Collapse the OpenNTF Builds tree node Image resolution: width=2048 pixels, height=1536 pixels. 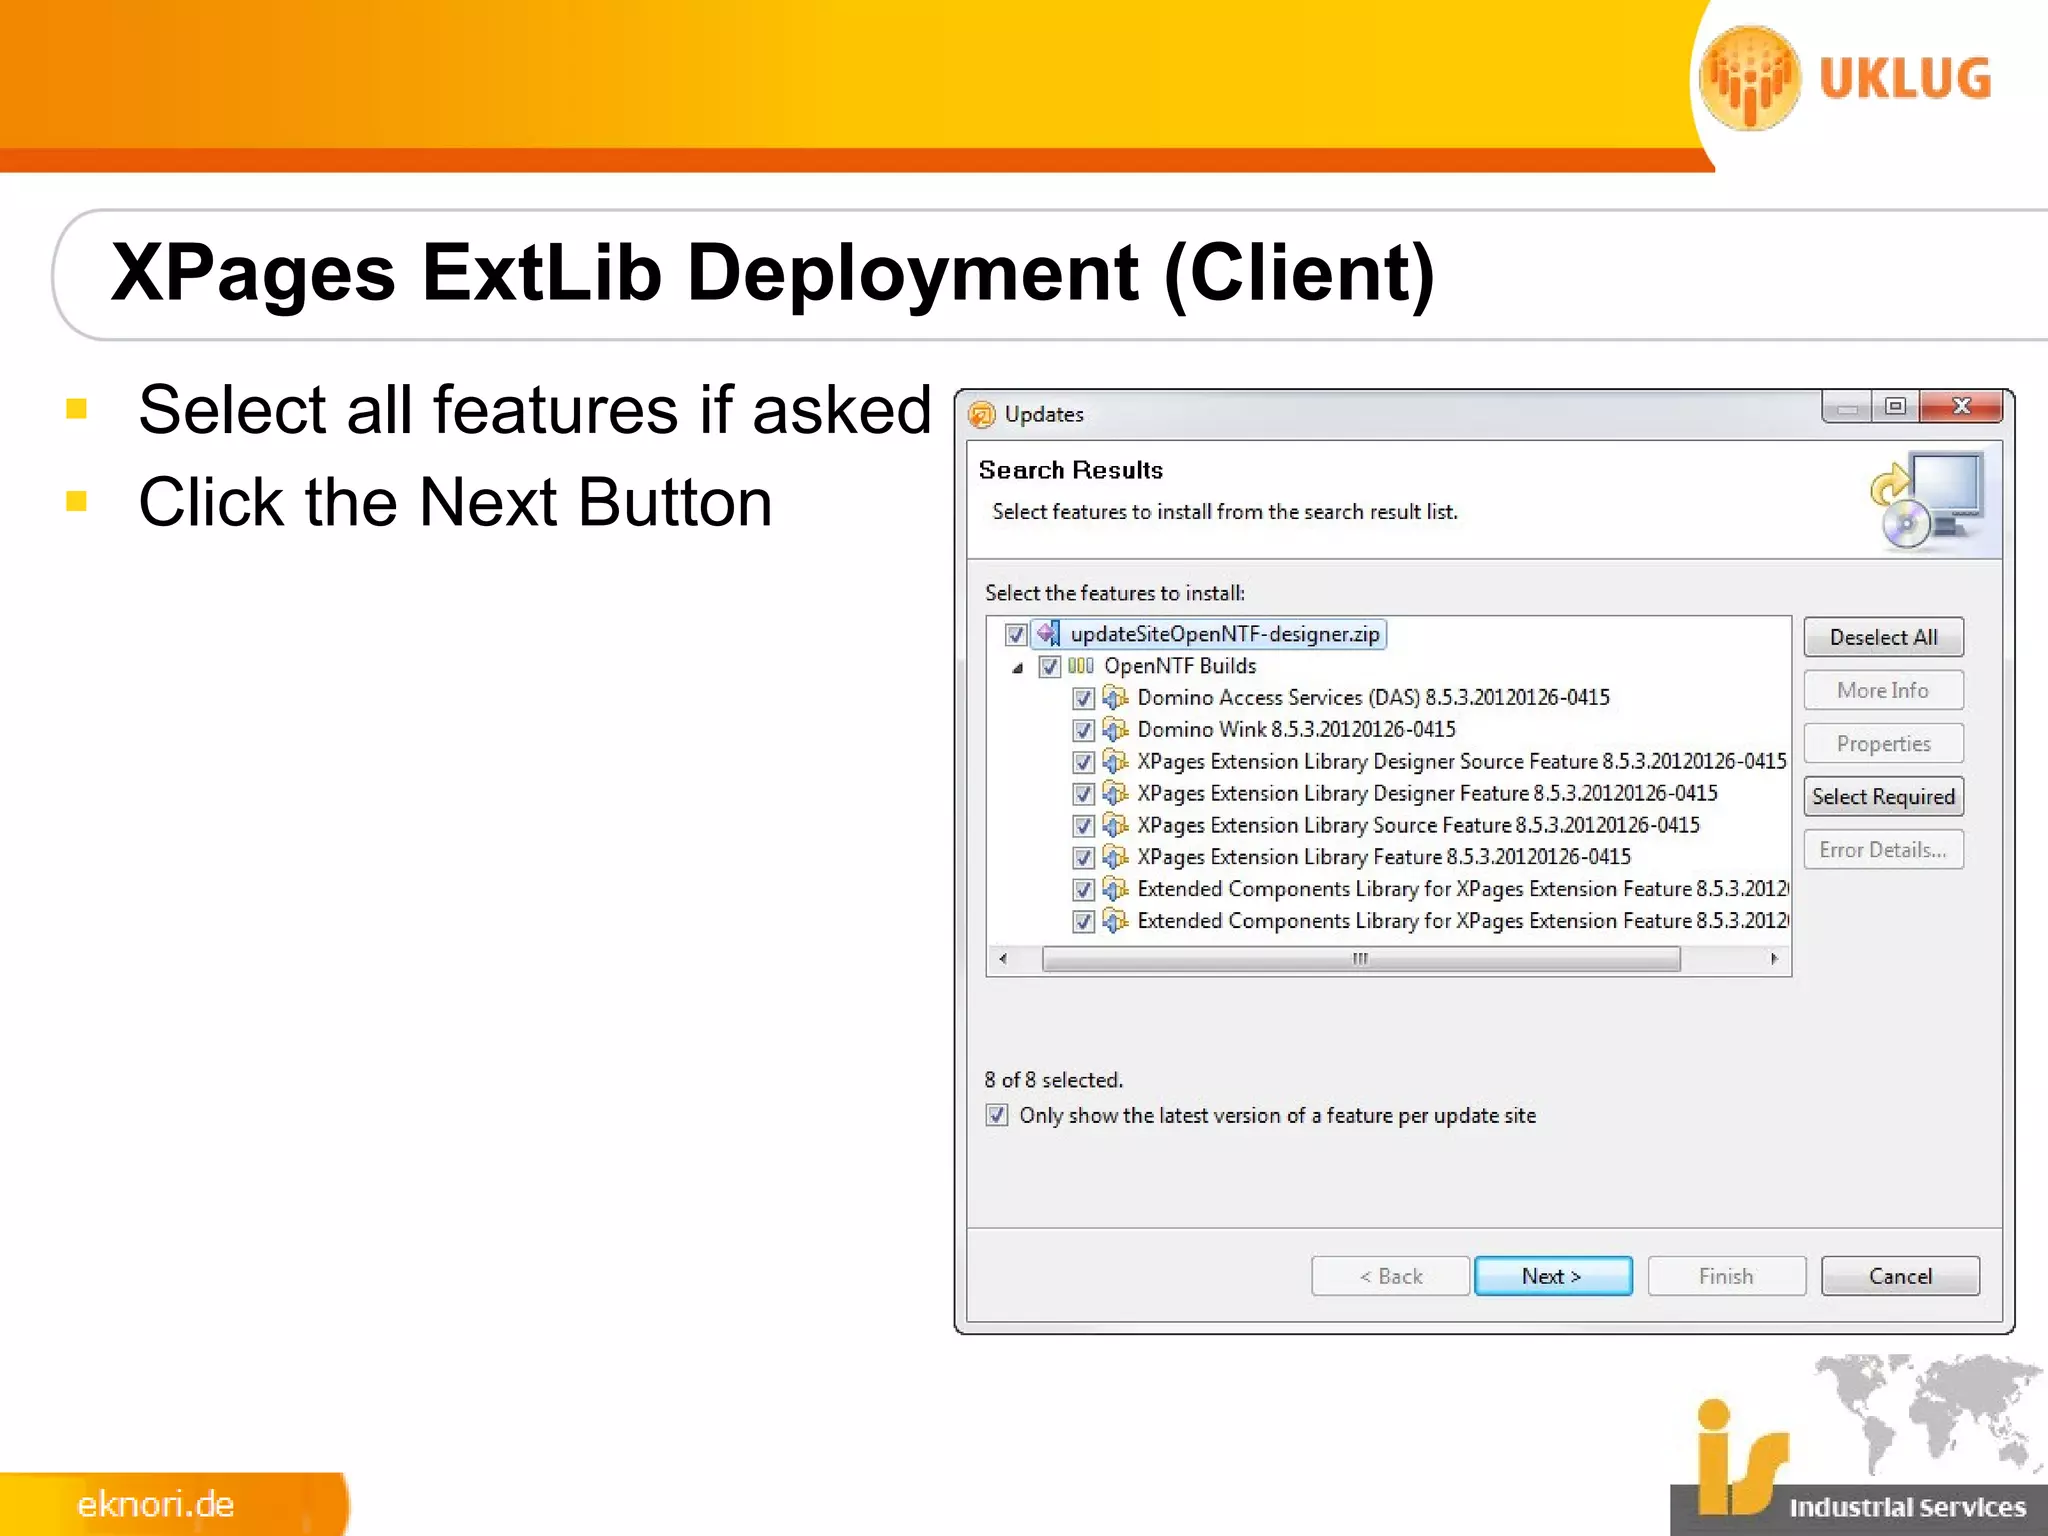(x=1017, y=668)
